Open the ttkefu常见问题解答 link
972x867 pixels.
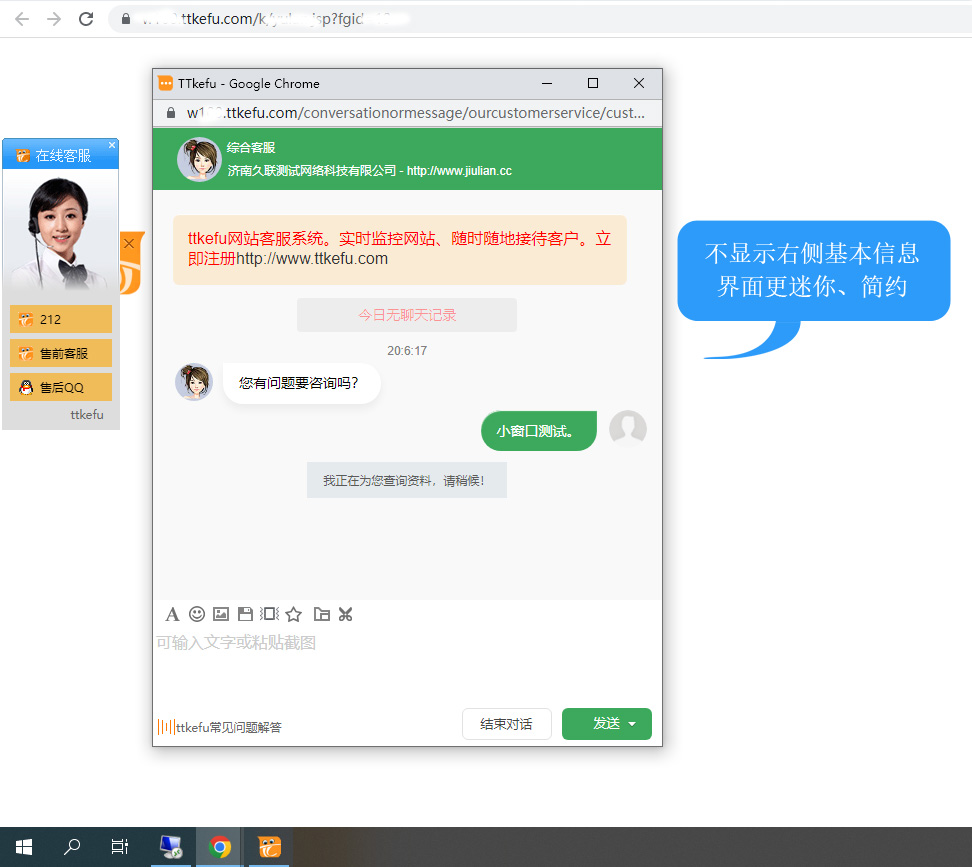coord(228,727)
